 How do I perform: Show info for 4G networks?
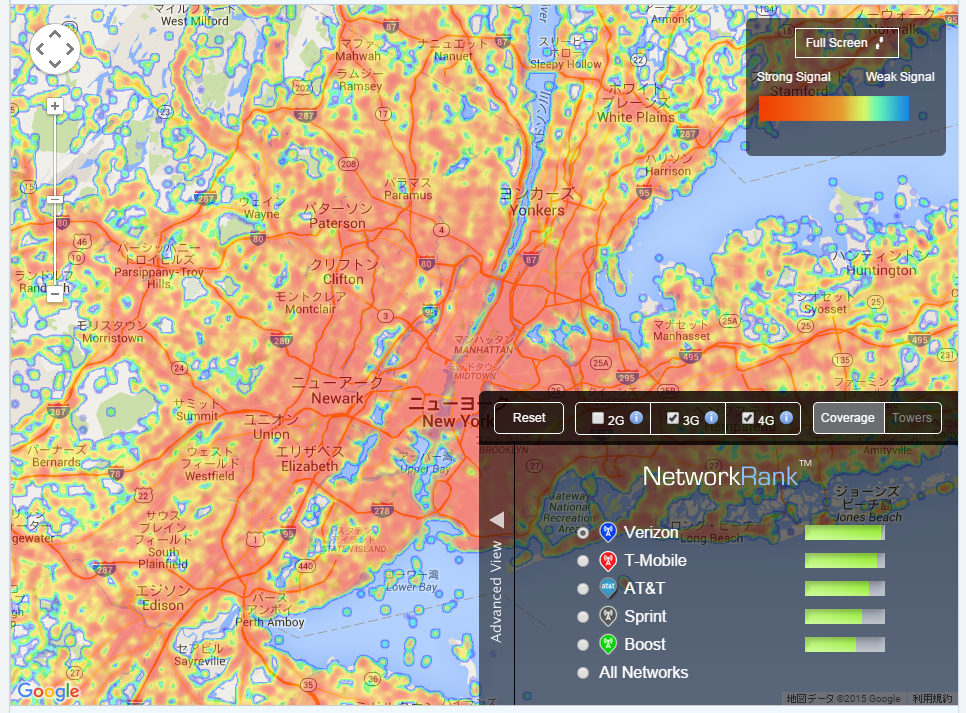(786, 417)
